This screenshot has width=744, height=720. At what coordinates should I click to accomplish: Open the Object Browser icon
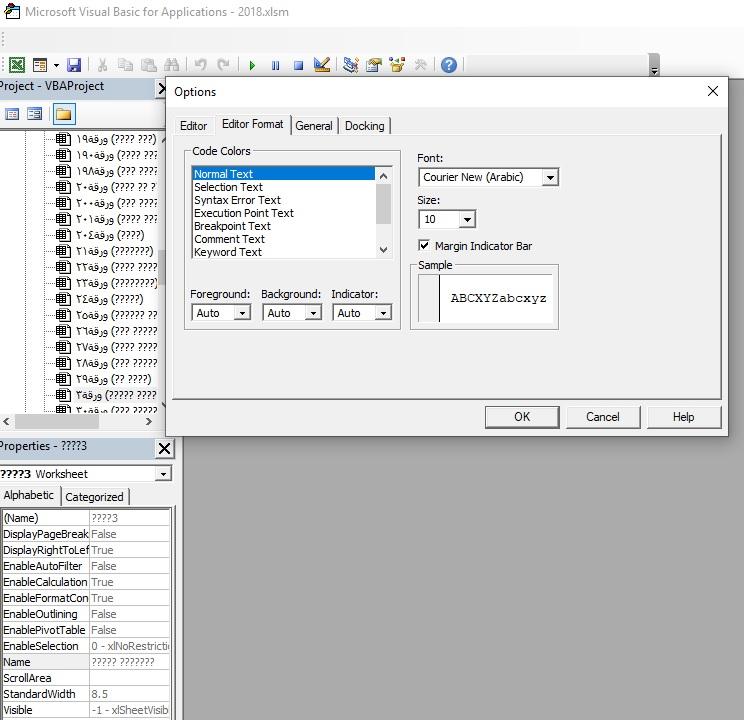coord(397,65)
